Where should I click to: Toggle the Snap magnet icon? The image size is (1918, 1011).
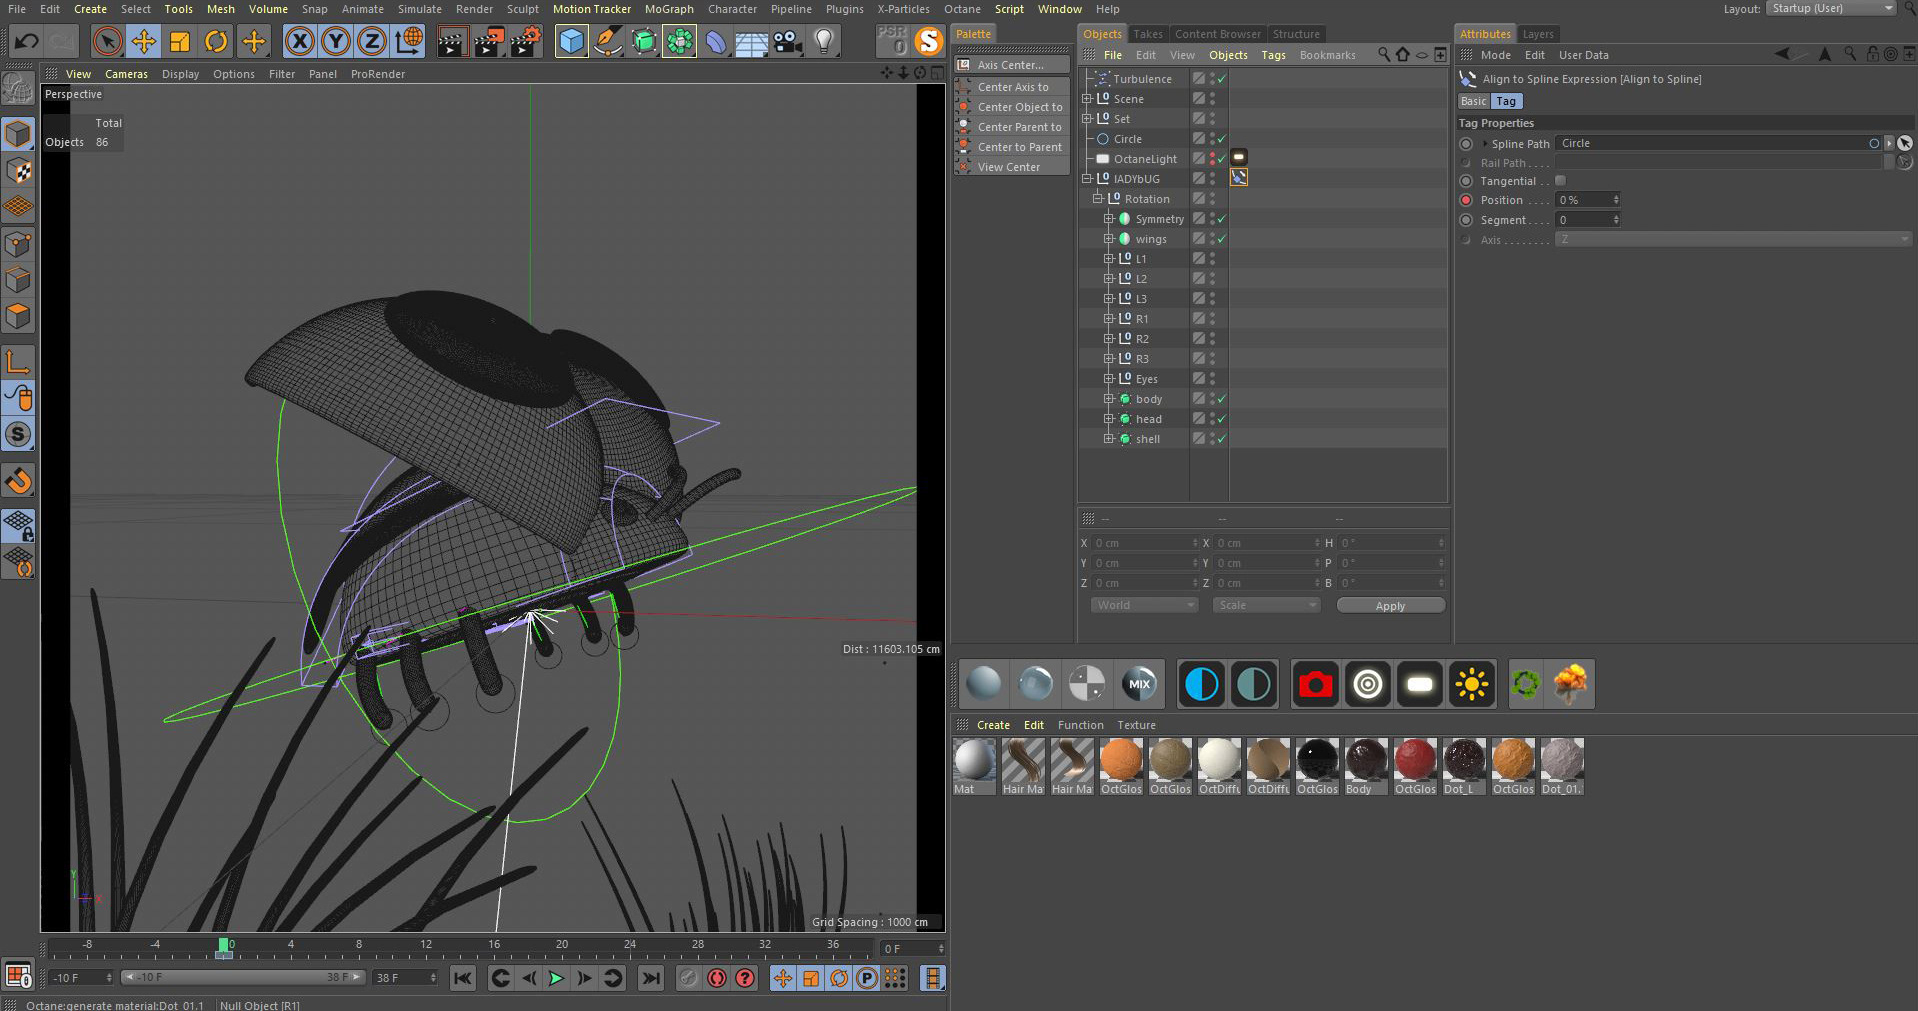[x=18, y=481]
